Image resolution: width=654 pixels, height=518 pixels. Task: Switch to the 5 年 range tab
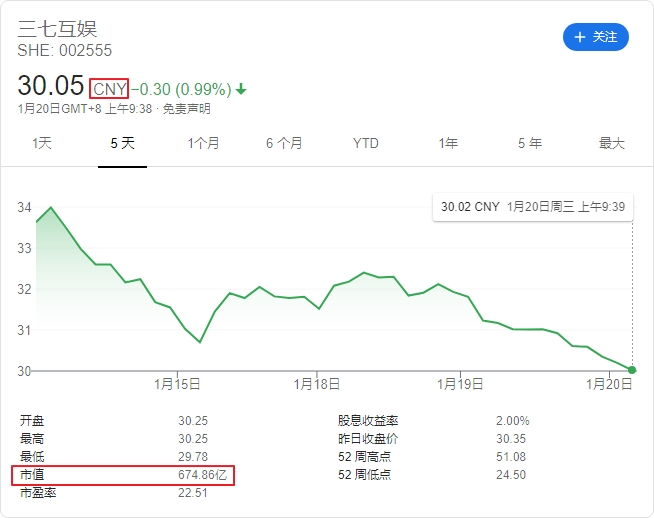[x=530, y=143]
